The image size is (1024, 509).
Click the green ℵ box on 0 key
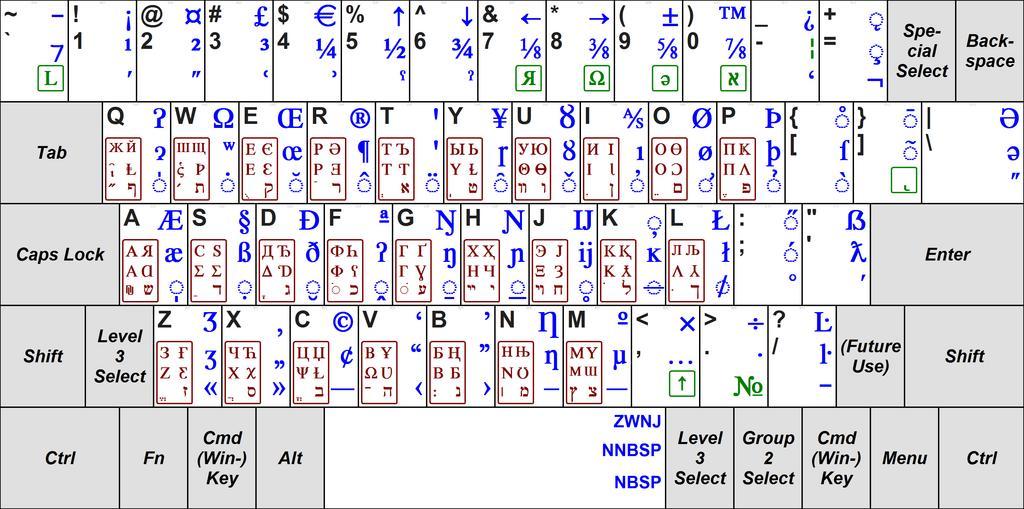[x=734, y=78]
